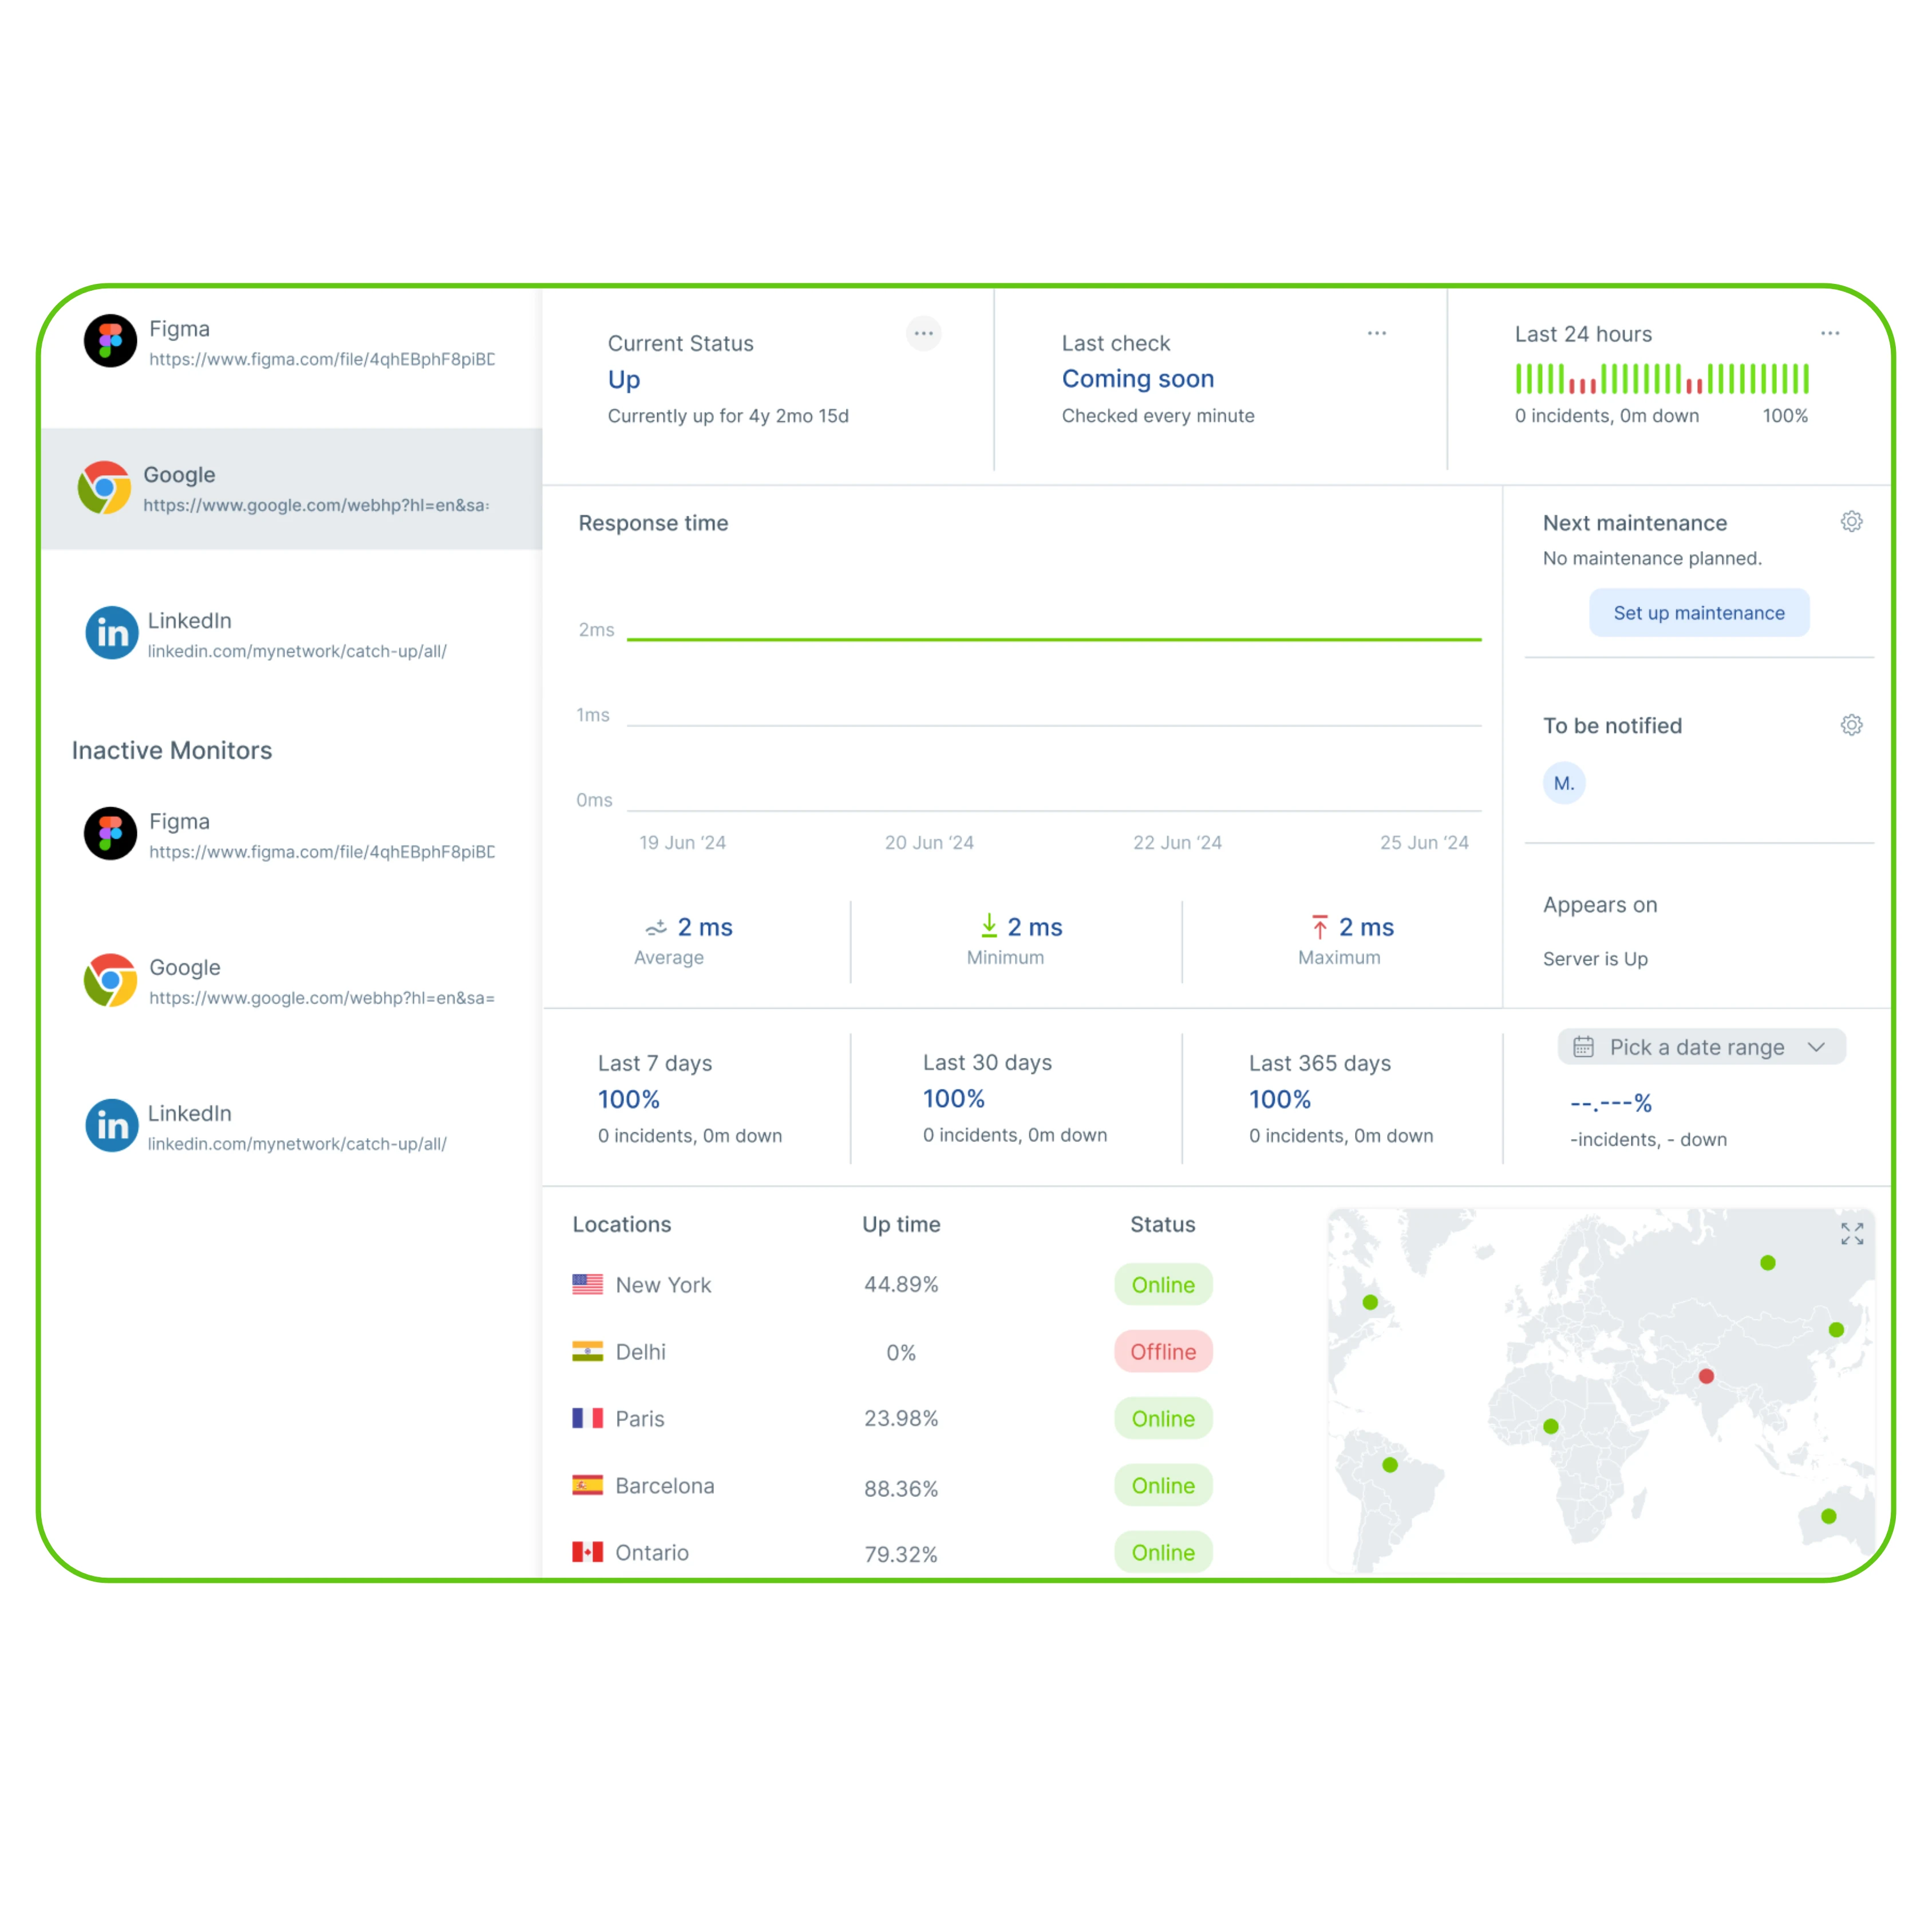This screenshot has height=1932, width=1932.
Task: Open the Last check options menu
Action: (1376, 333)
